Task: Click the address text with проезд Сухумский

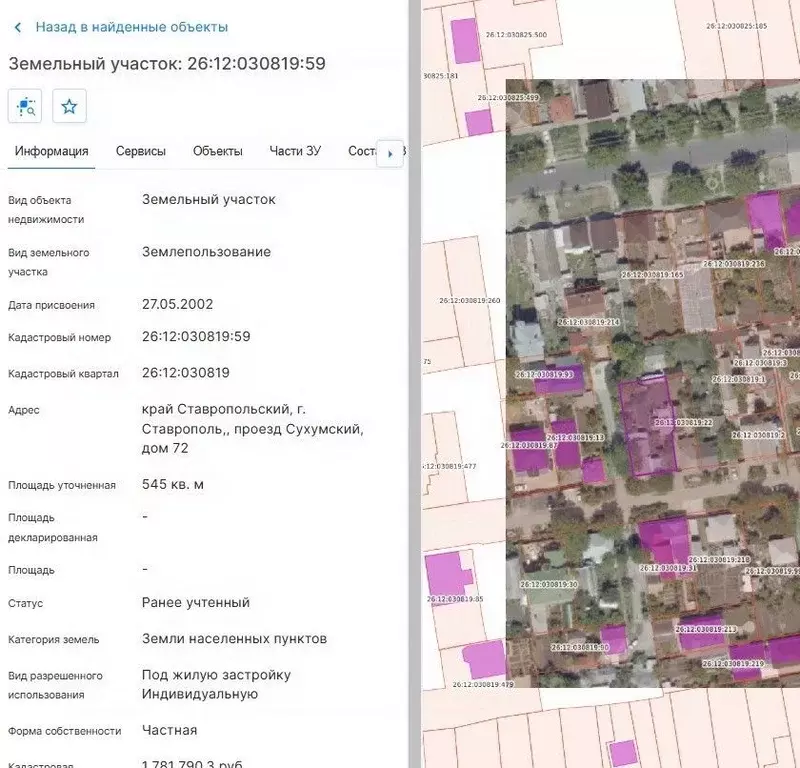Action: click(252, 429)
